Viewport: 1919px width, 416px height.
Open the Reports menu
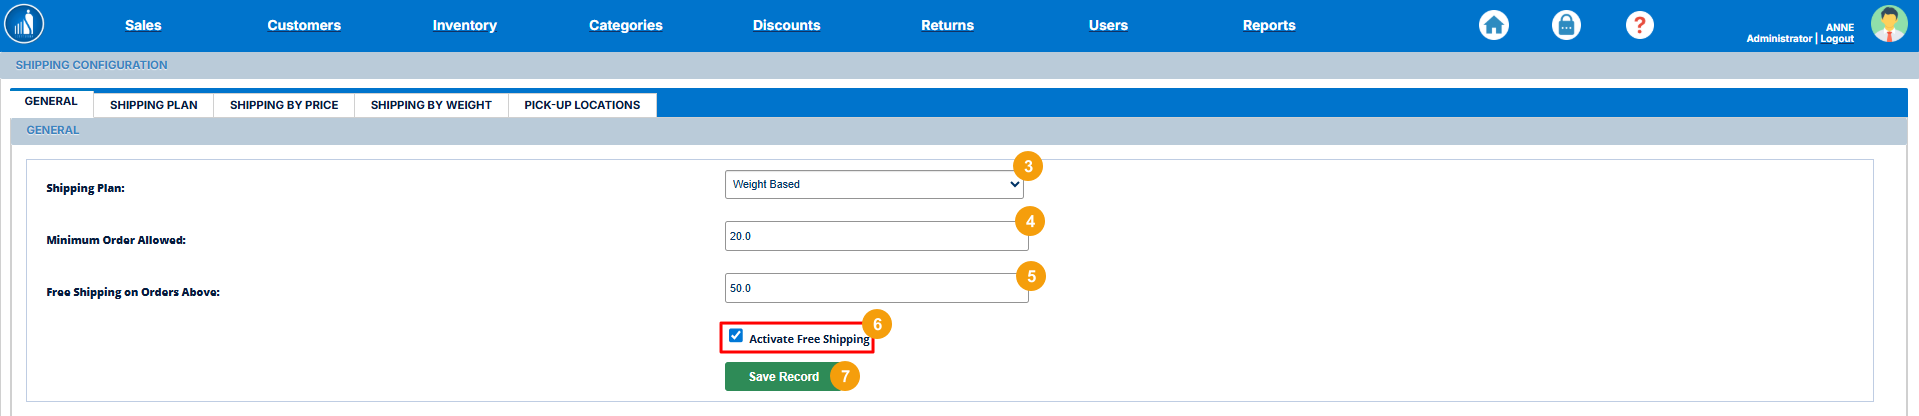[x=1268, y=25]
